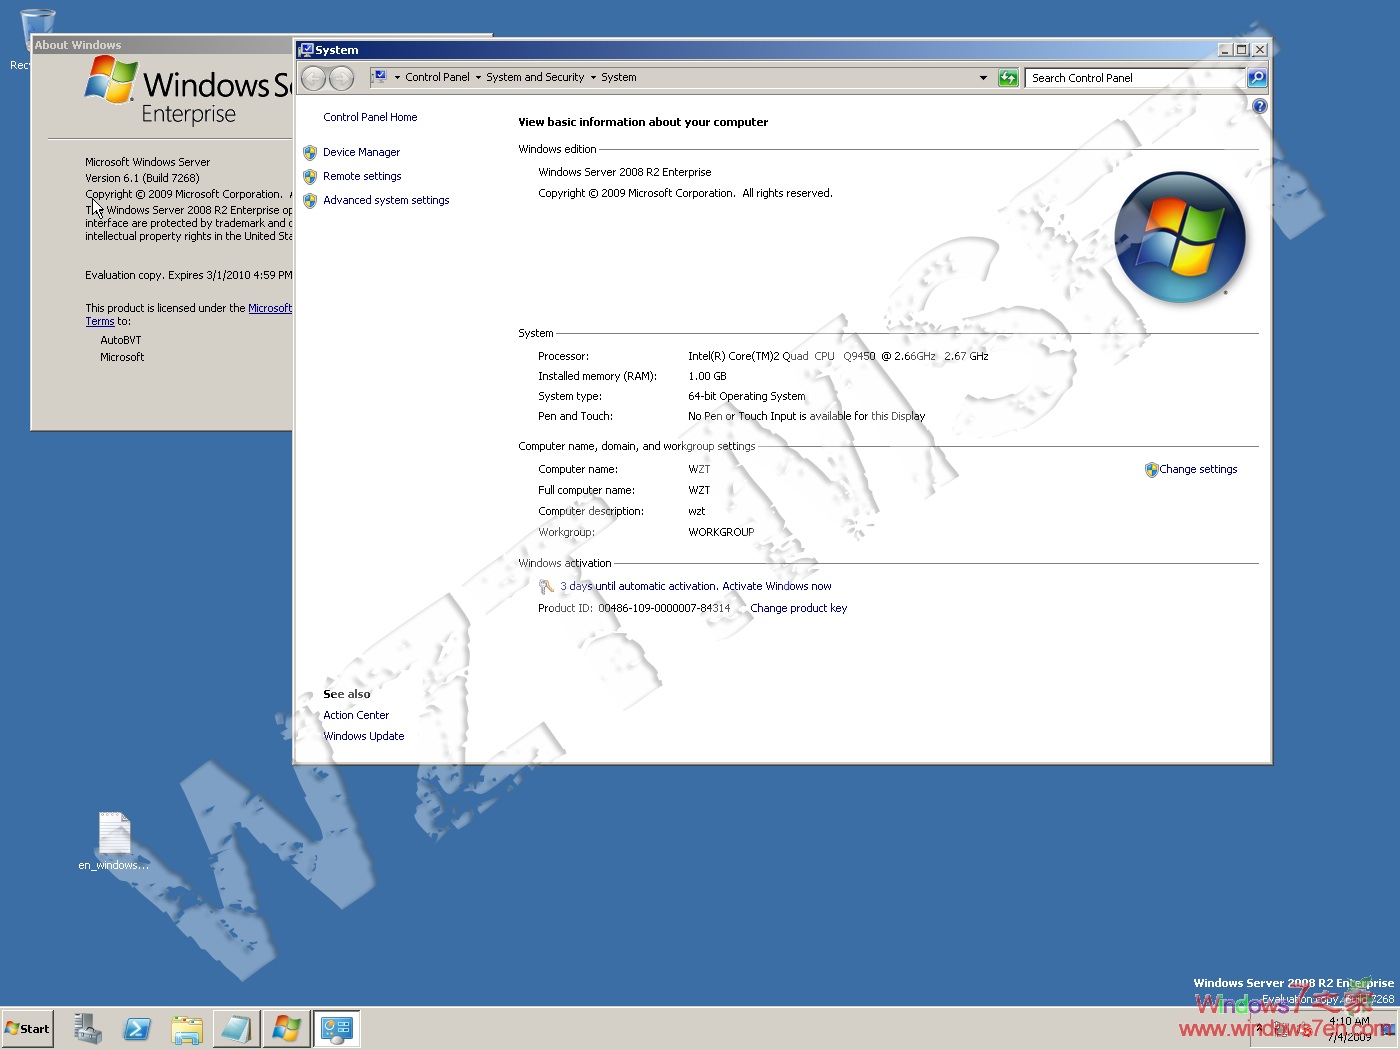
Task: Open Notepad from the taskbar
Action: 237,1028
